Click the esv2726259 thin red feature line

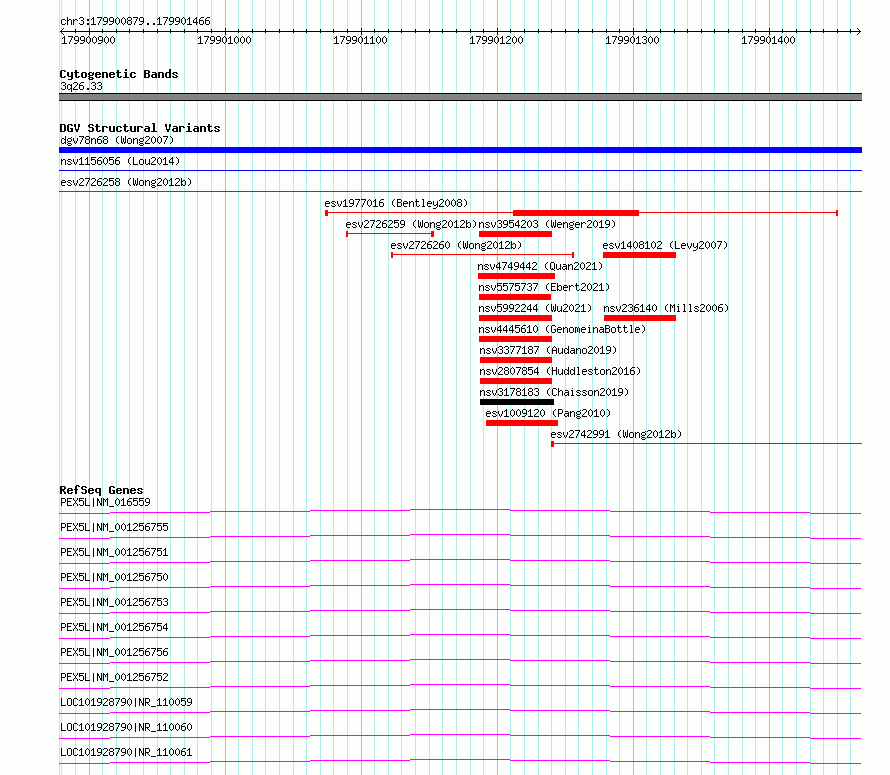click(390, 234)
